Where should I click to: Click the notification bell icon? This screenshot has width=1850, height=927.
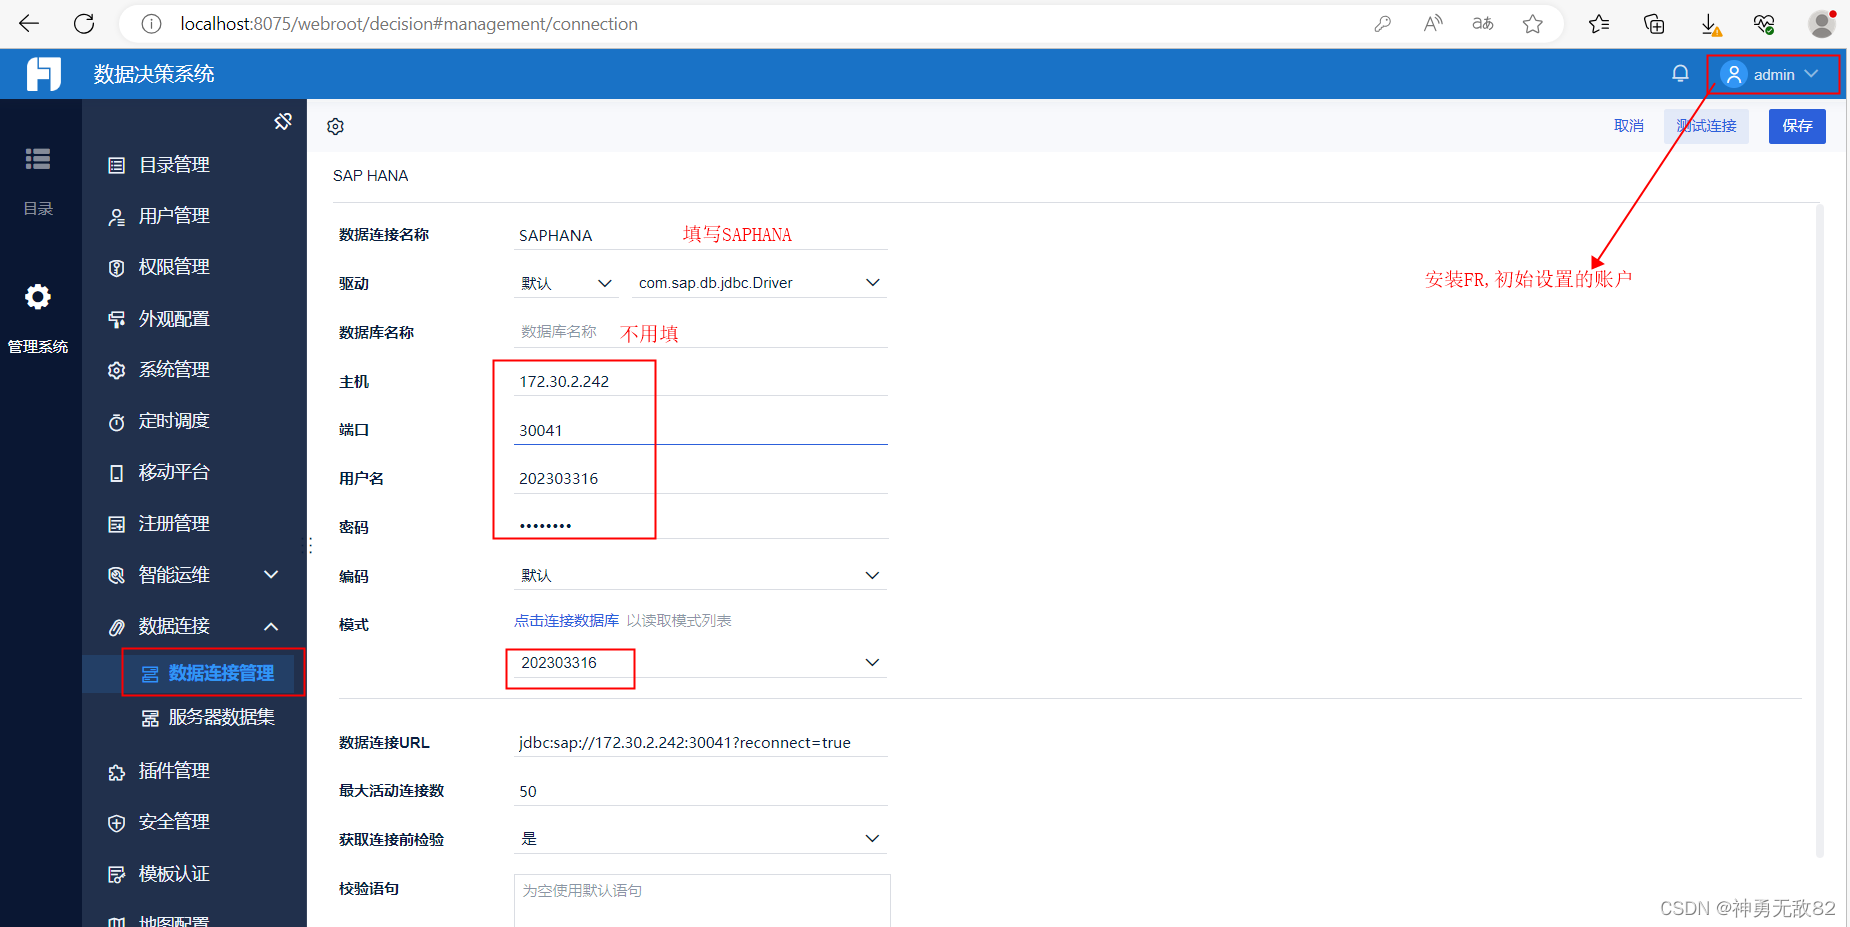[x=1680, y=73]
